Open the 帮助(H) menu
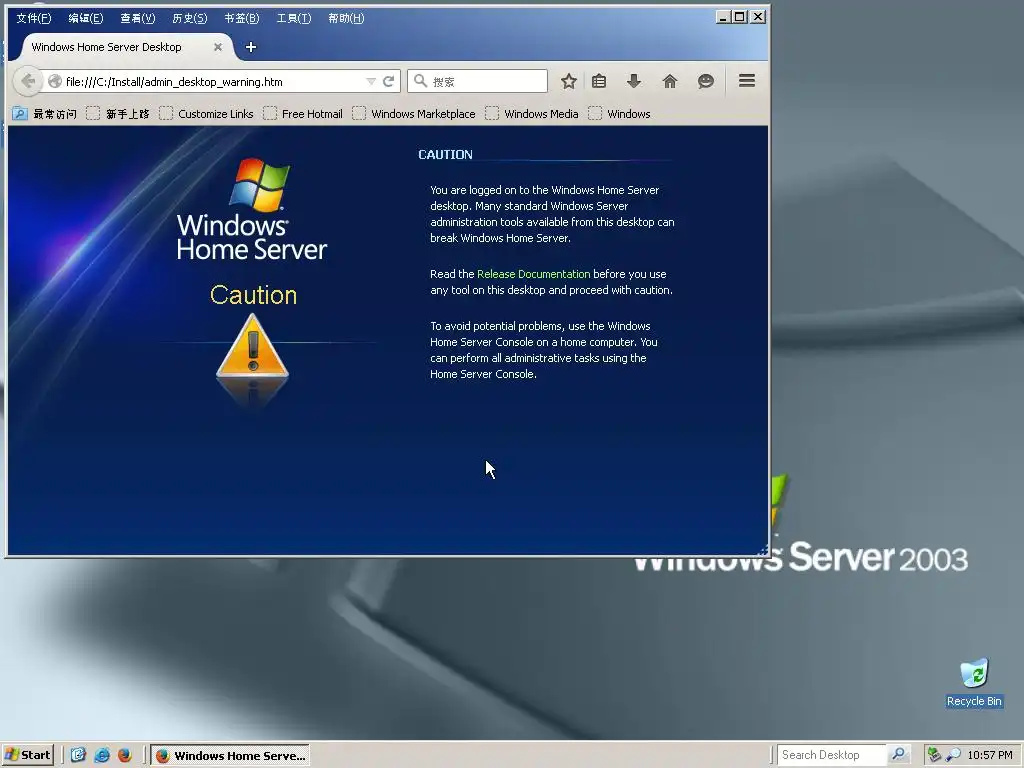1024x768 pixels. (346, 18)
